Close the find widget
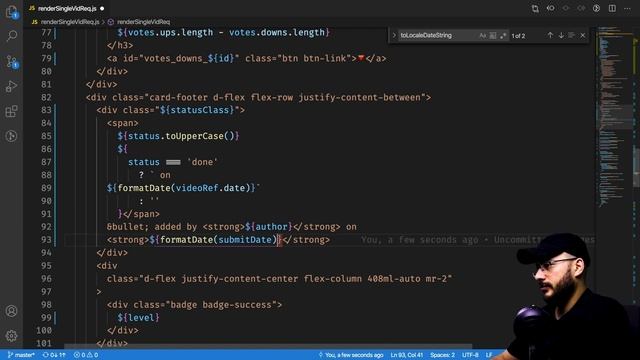The height and width of the screenshot is (360, 640). click(583, 36)
